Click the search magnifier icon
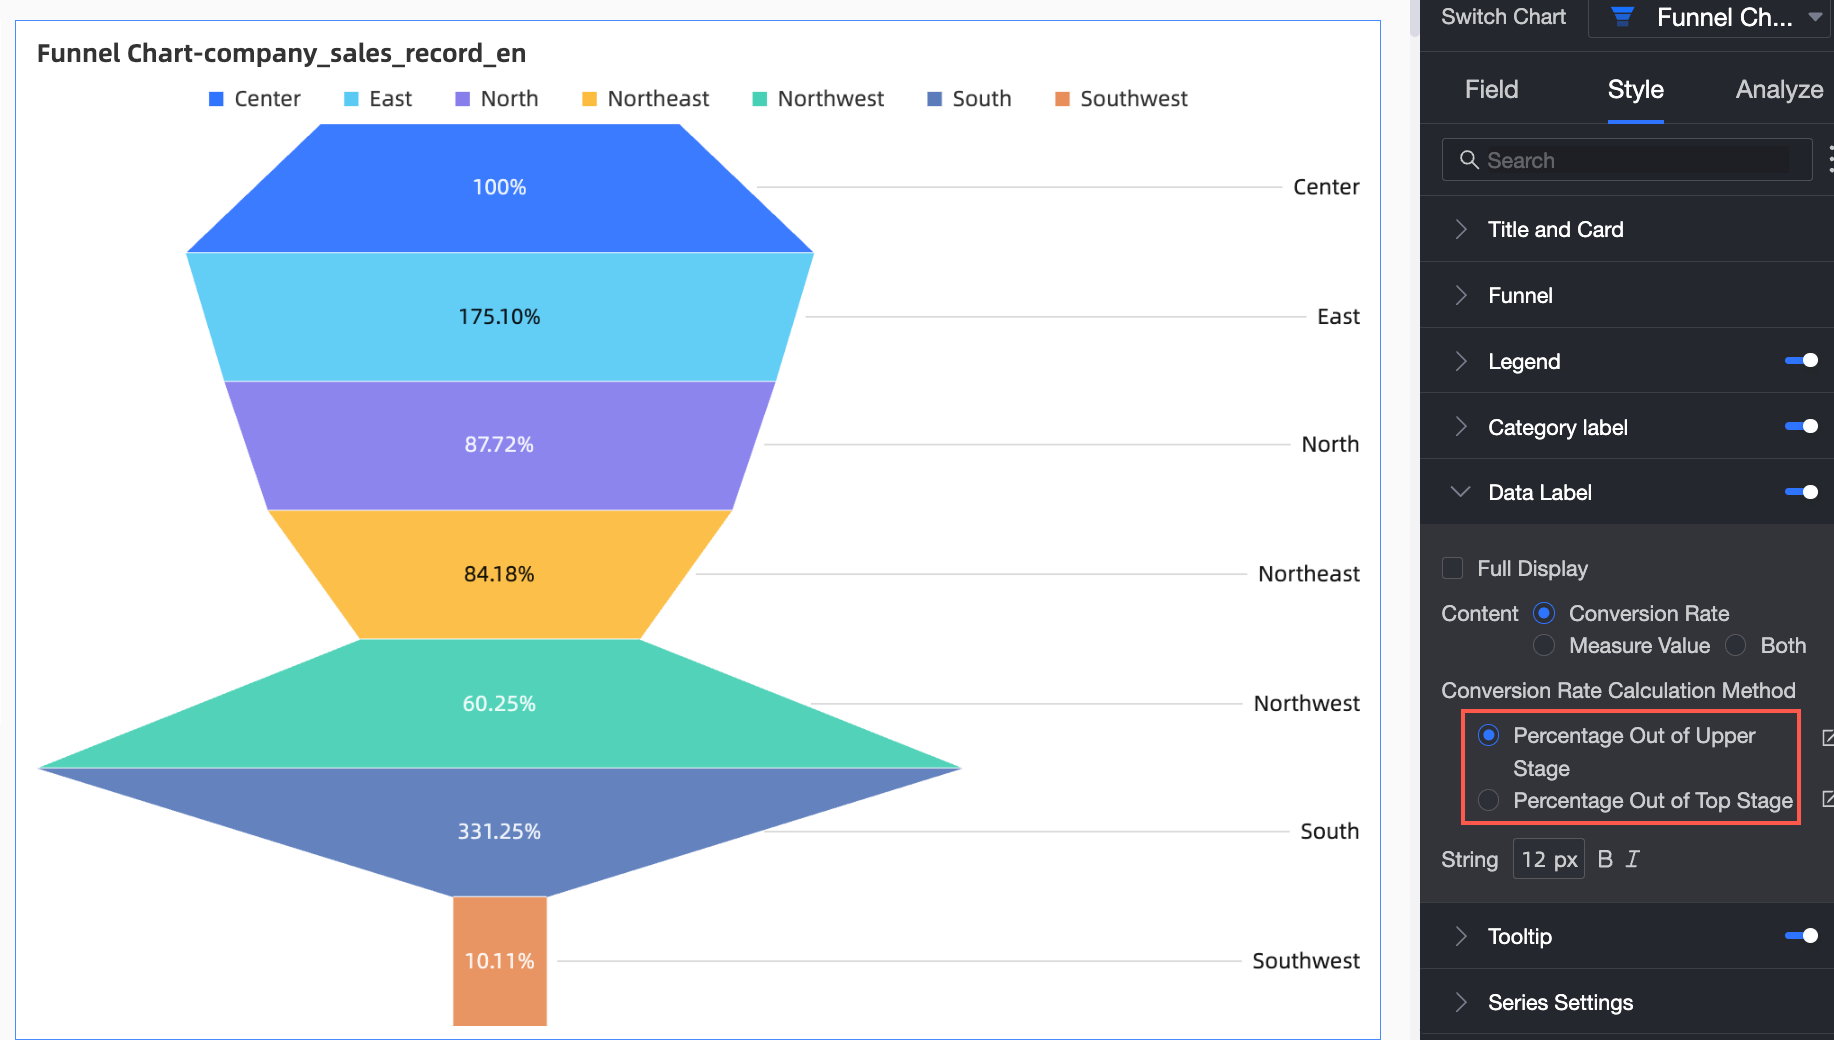 [x=1469, y=160]
